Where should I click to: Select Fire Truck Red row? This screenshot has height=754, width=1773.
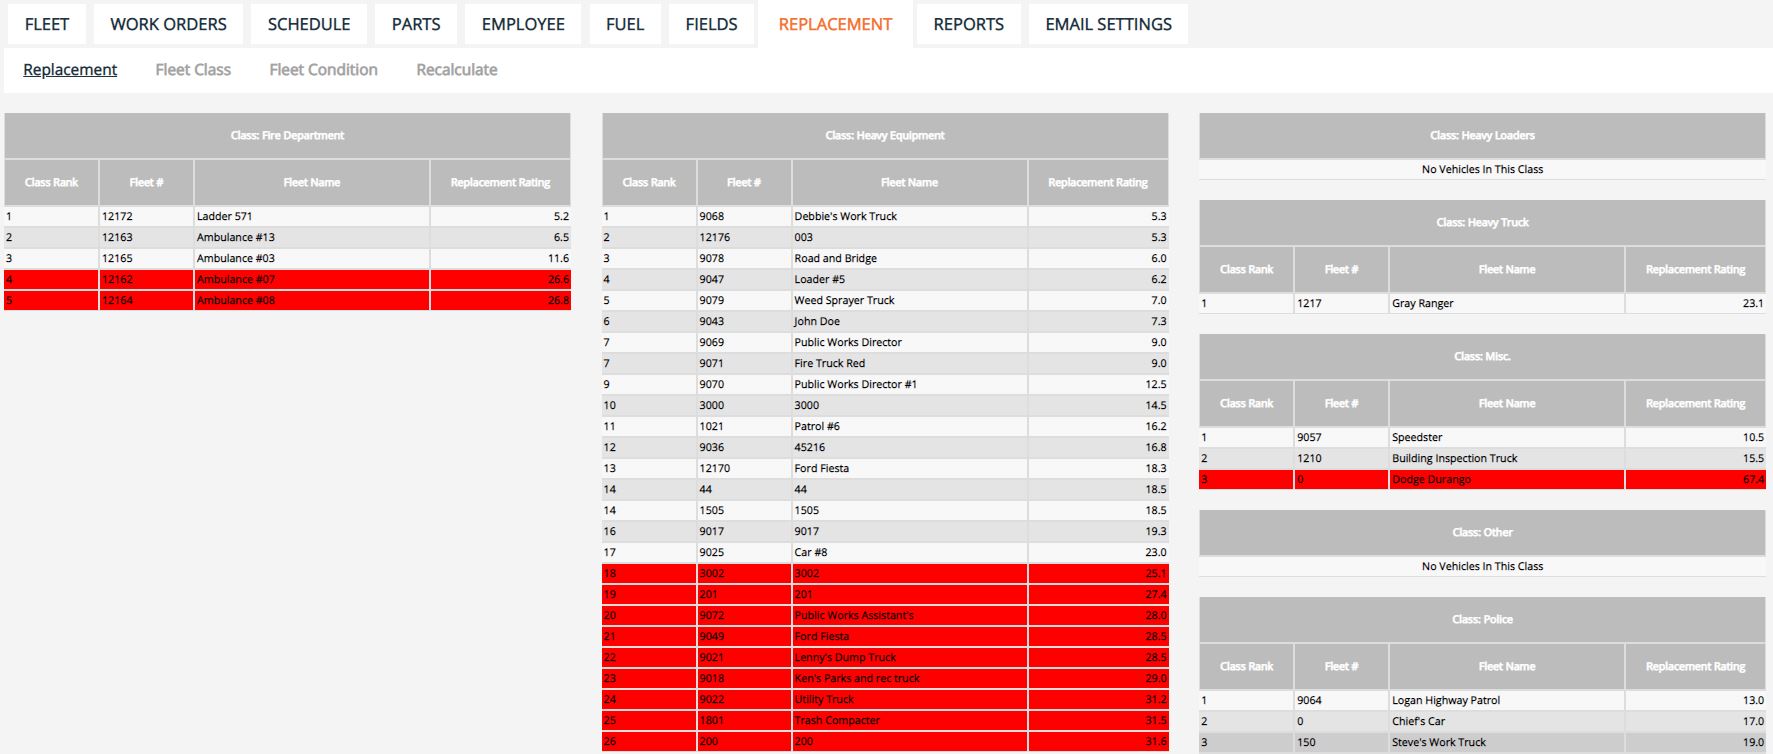[885, 363]
